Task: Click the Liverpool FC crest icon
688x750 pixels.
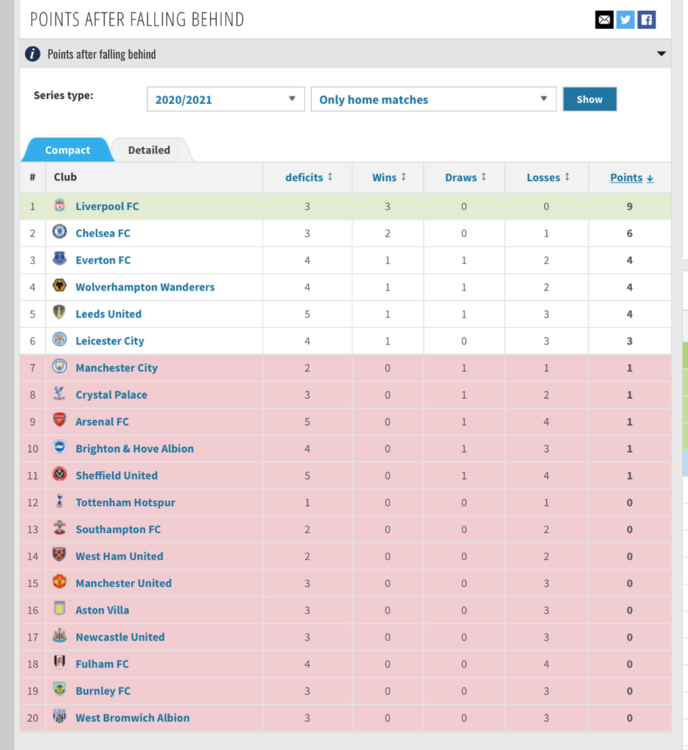Action: point(59,206)
